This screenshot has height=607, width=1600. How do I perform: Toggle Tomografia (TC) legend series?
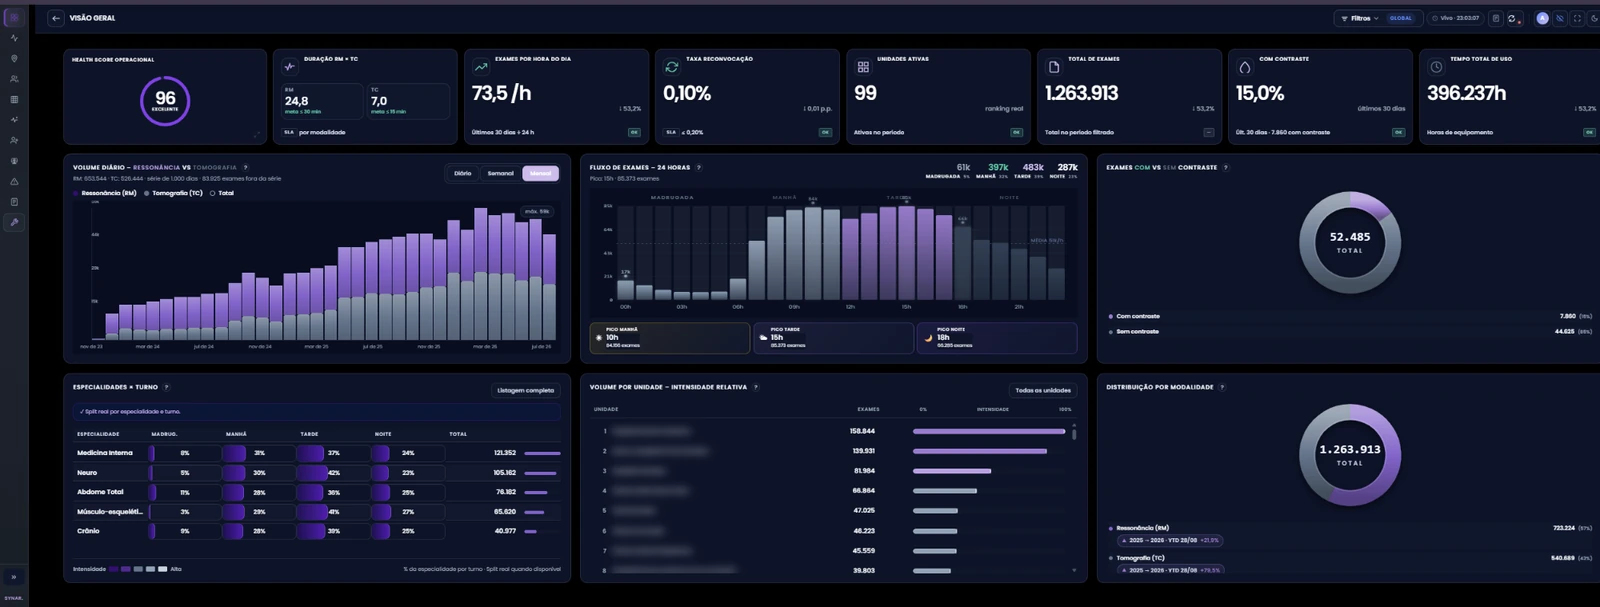pos(173,193)
